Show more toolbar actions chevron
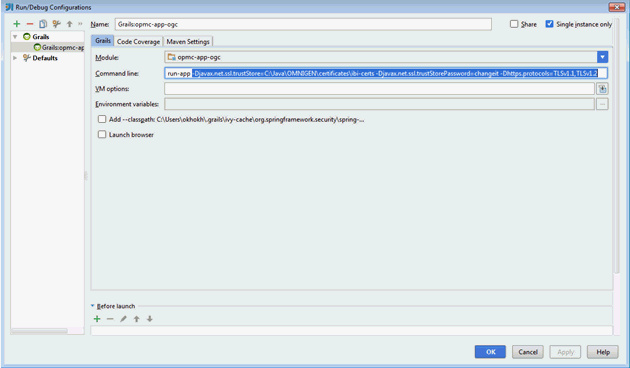630x368 pixels. pos(80,24)
